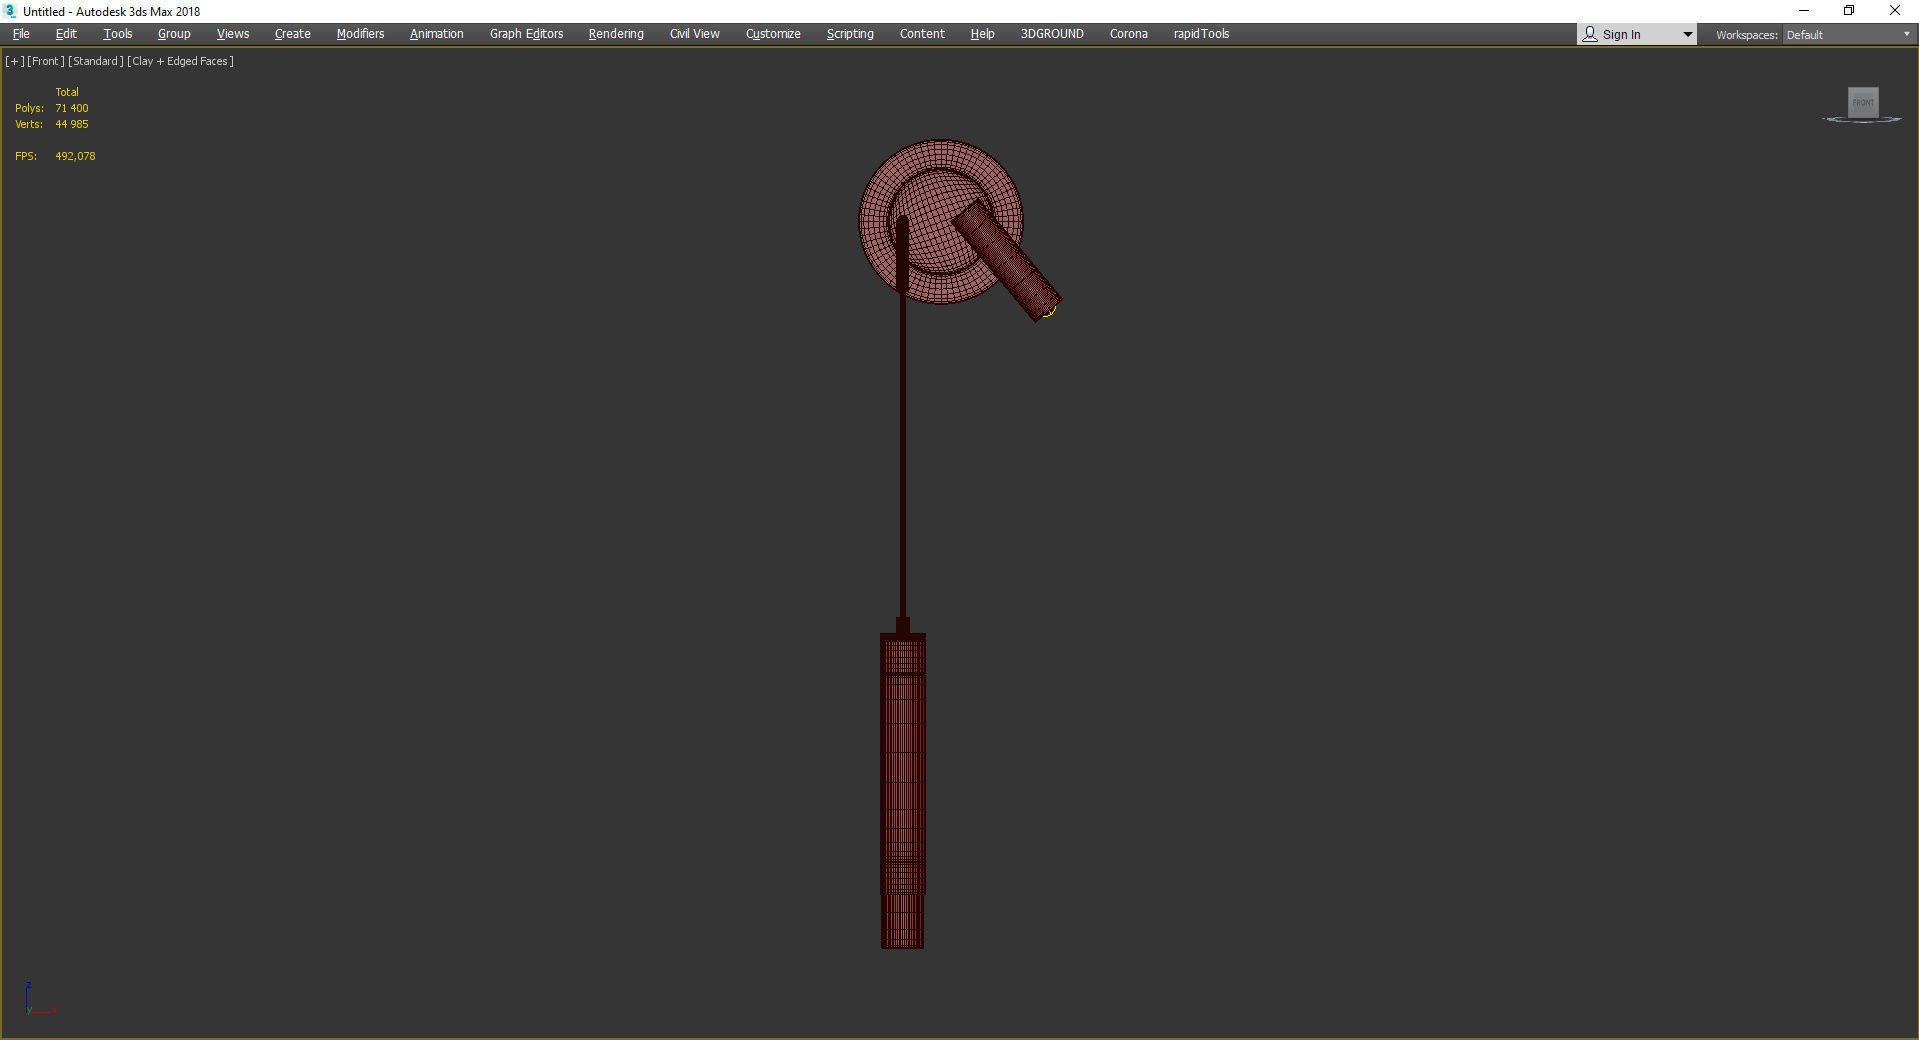Open the Rendering menu
Image resolution: width=1919 pixels, height=1040 pixels.
click(x=616, y=34)
